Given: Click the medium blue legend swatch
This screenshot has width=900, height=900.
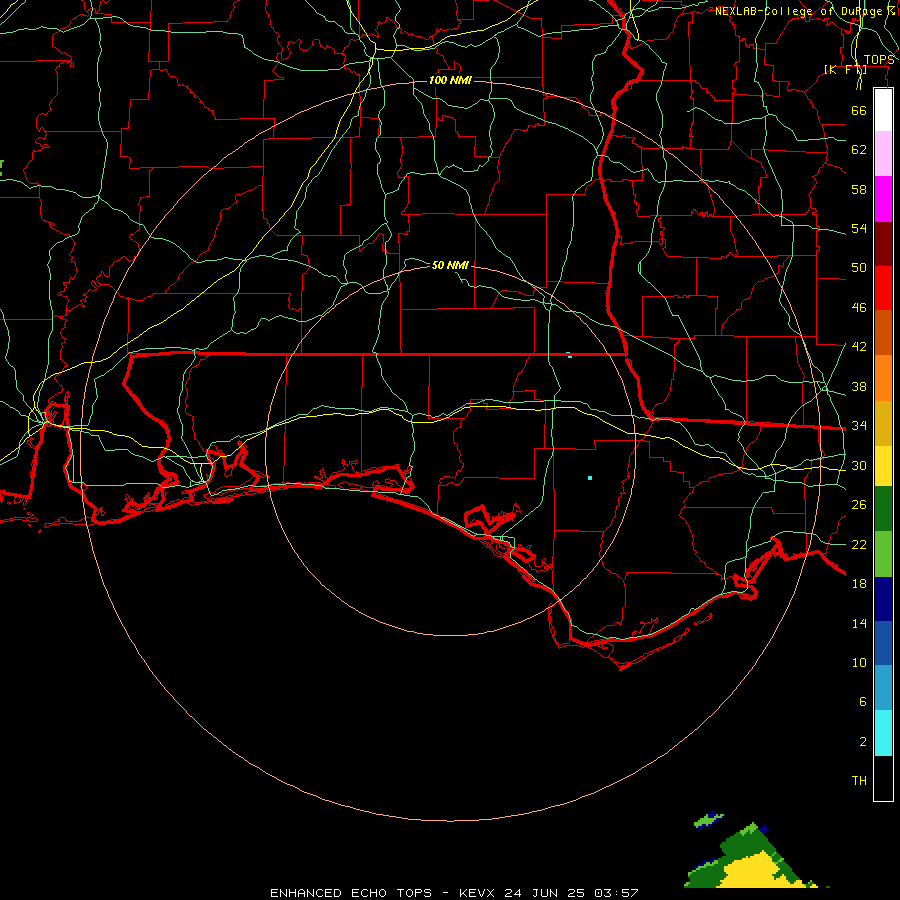Looking at the screenshot, I should click(883, 643).
